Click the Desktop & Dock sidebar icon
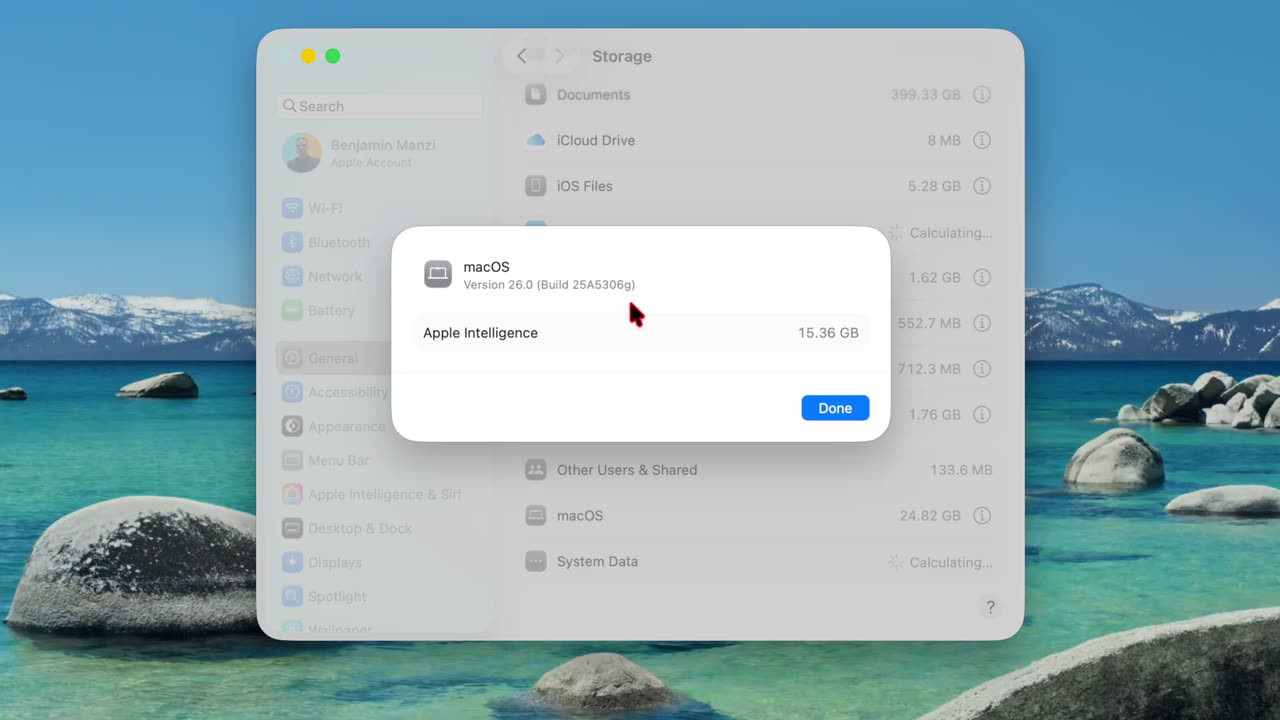The height and width of the screenshot is (720, 1280). coord(292,528)
